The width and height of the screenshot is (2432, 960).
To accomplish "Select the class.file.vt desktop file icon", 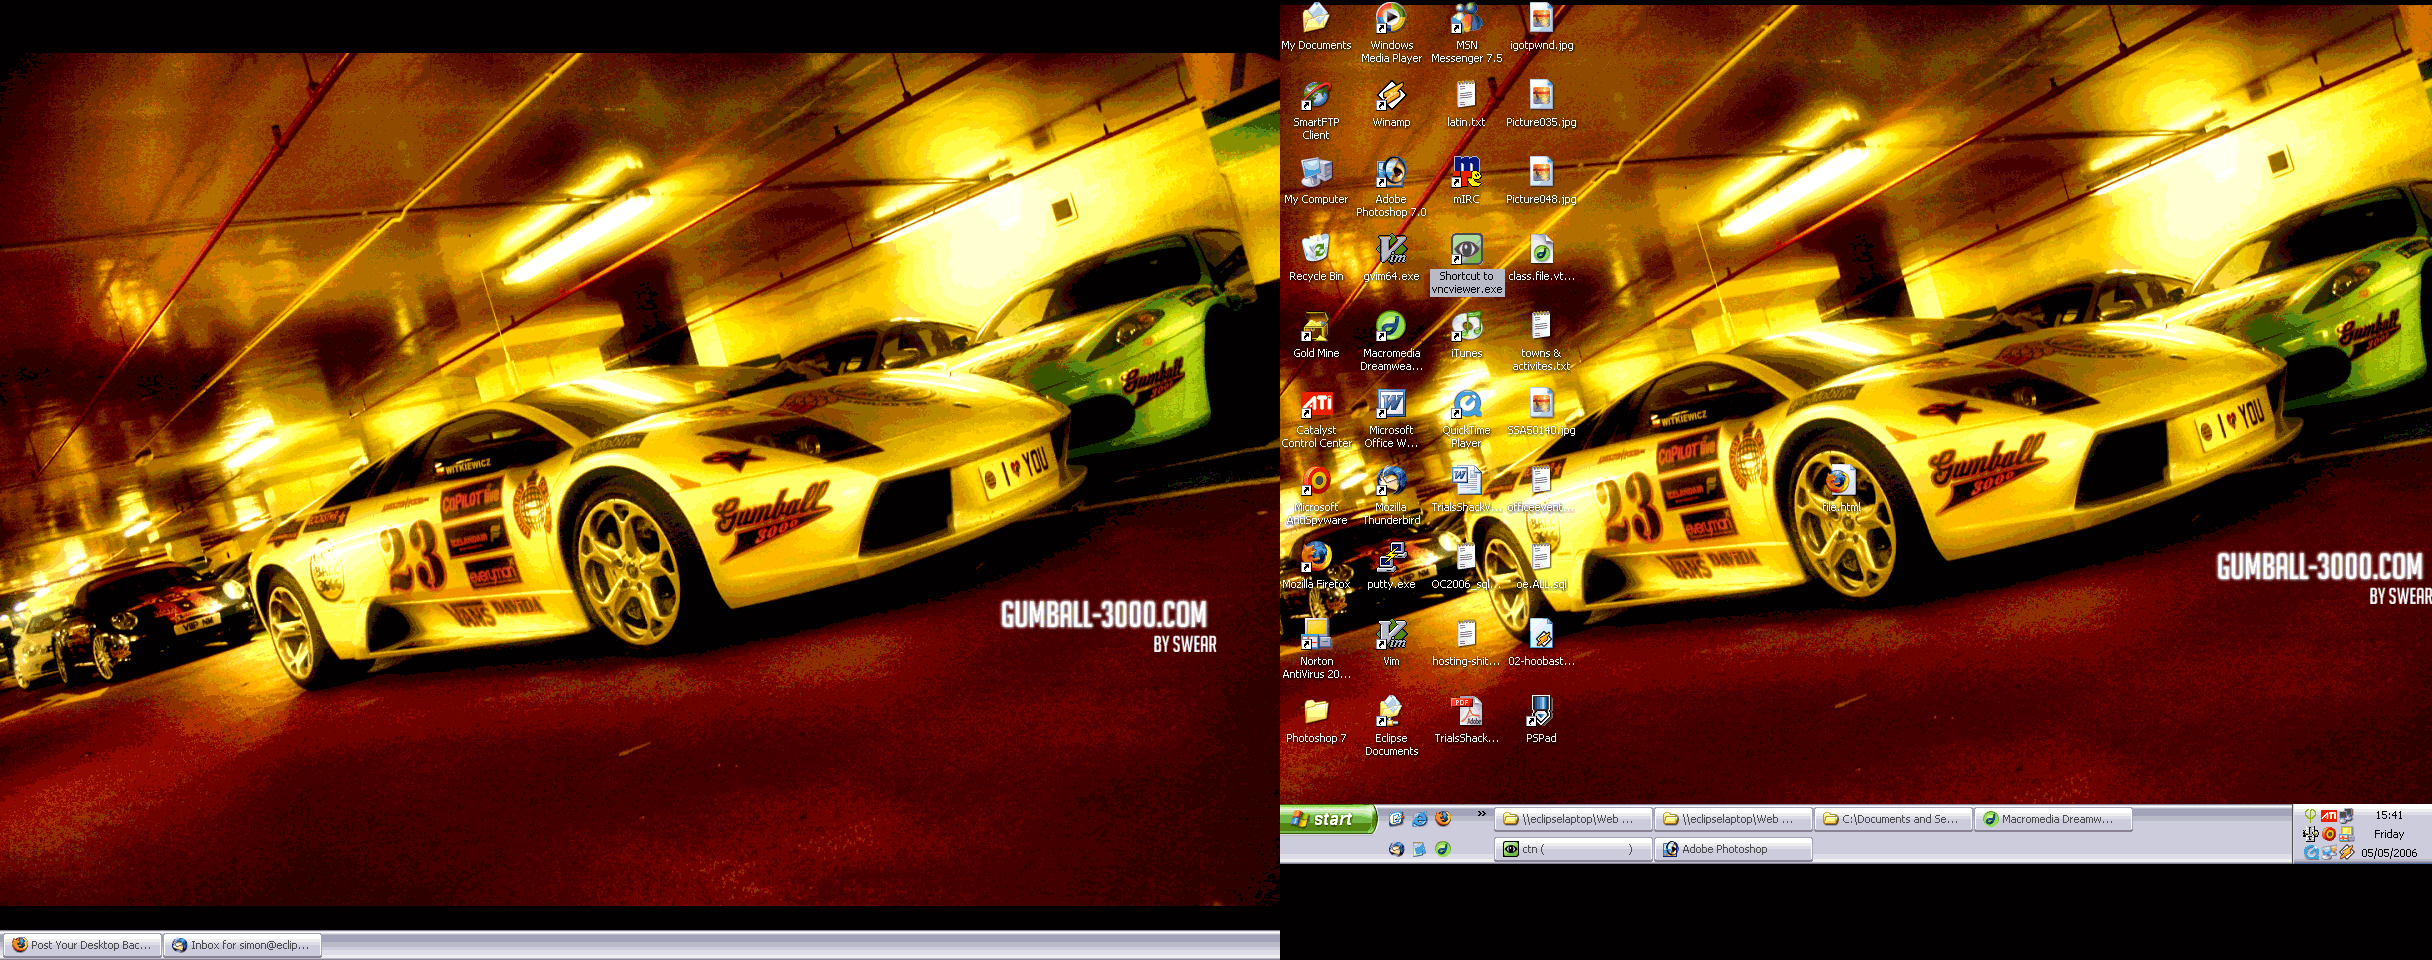I will [x=1541, y=258].
